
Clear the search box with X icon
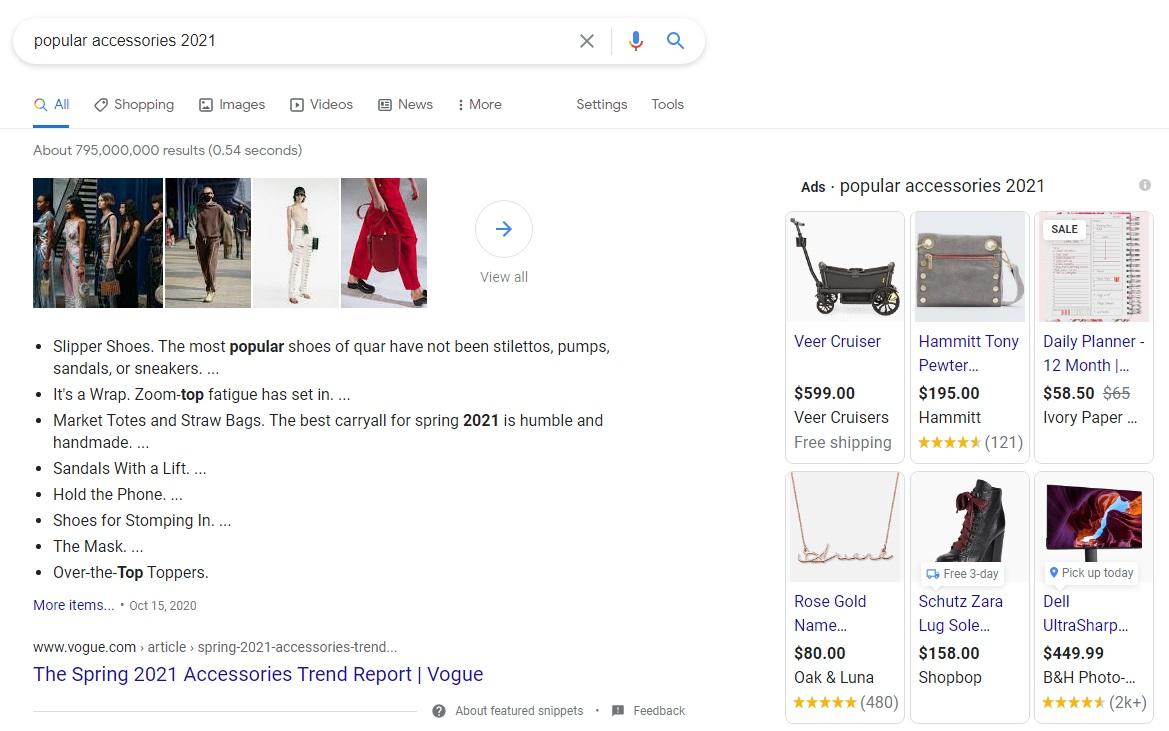[587, 41]
